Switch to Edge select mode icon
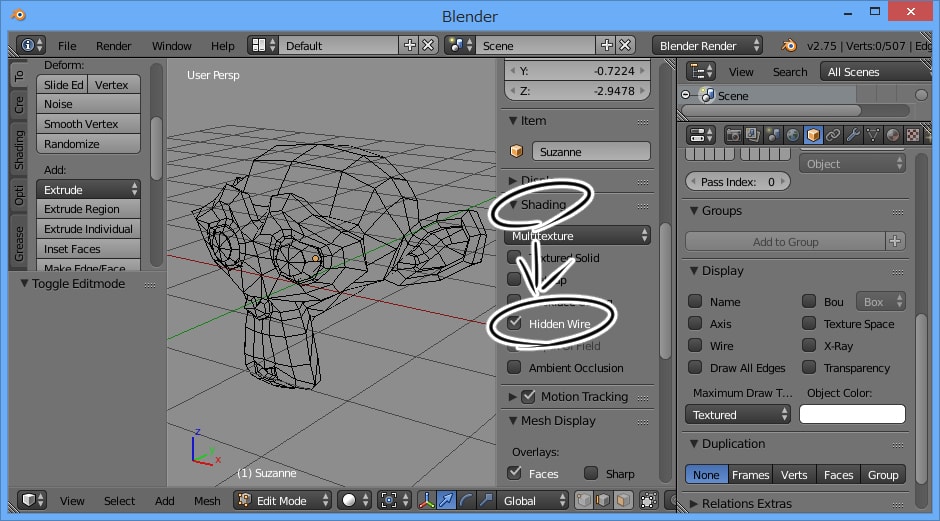This screenshot has width=940, height=521. 604,500
